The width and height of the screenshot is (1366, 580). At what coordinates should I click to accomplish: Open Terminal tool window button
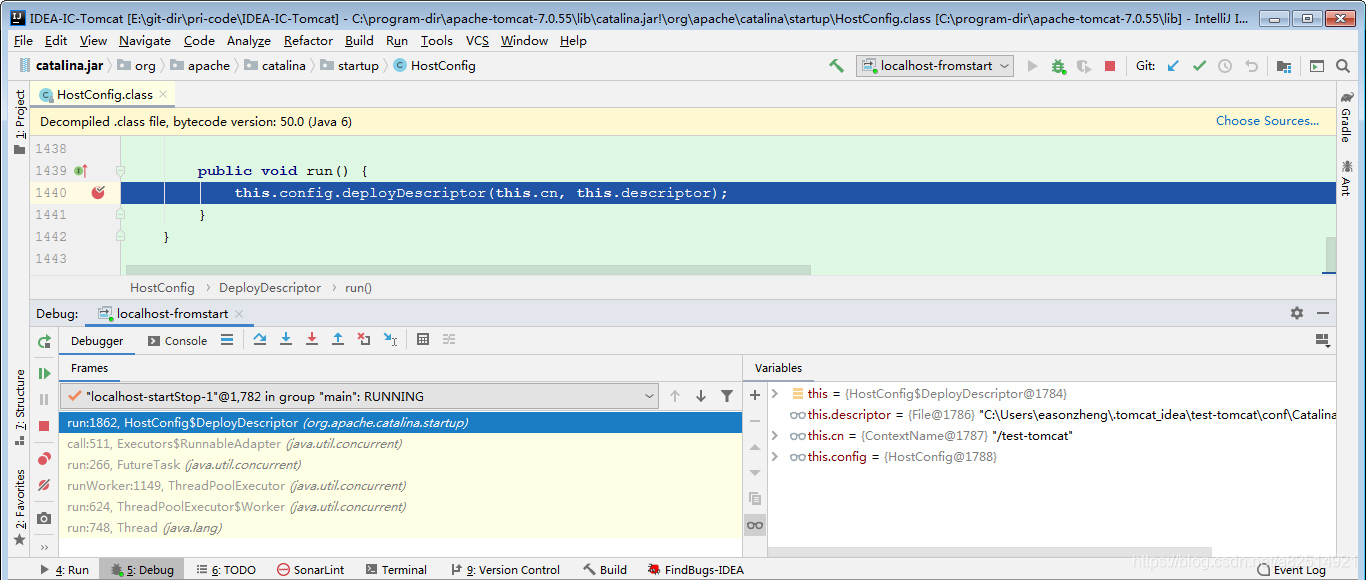395,570
